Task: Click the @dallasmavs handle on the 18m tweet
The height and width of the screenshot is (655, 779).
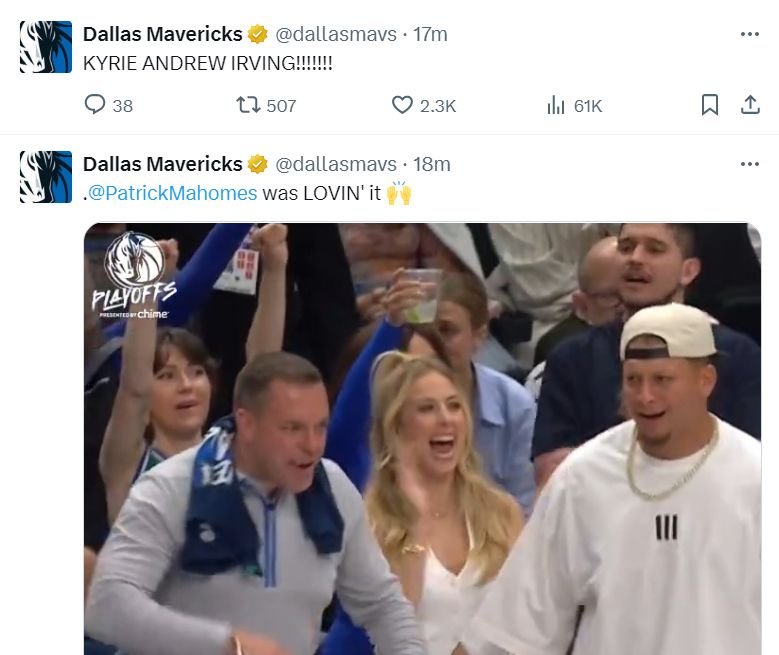Action: 335,164
